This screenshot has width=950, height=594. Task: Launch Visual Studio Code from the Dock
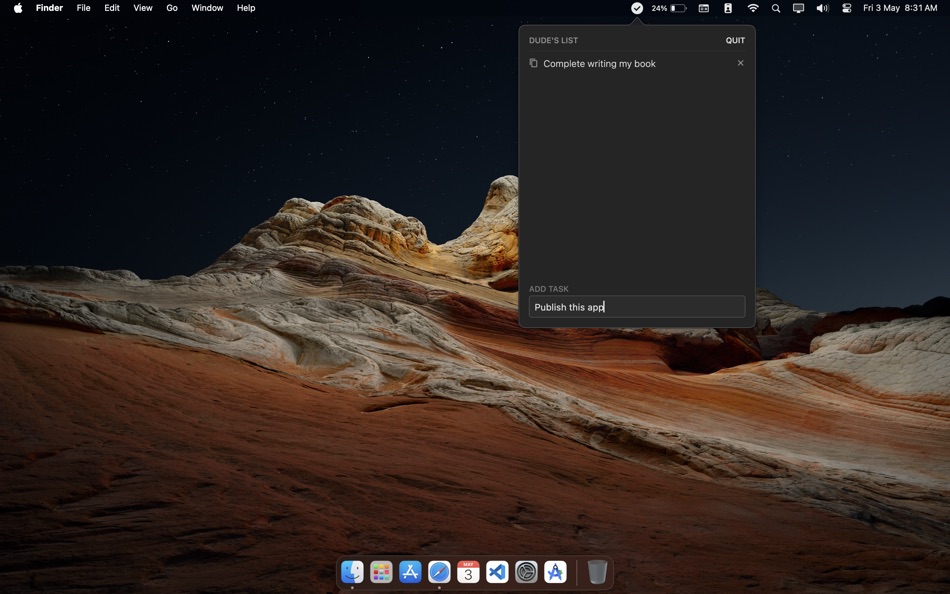(496, 572)
